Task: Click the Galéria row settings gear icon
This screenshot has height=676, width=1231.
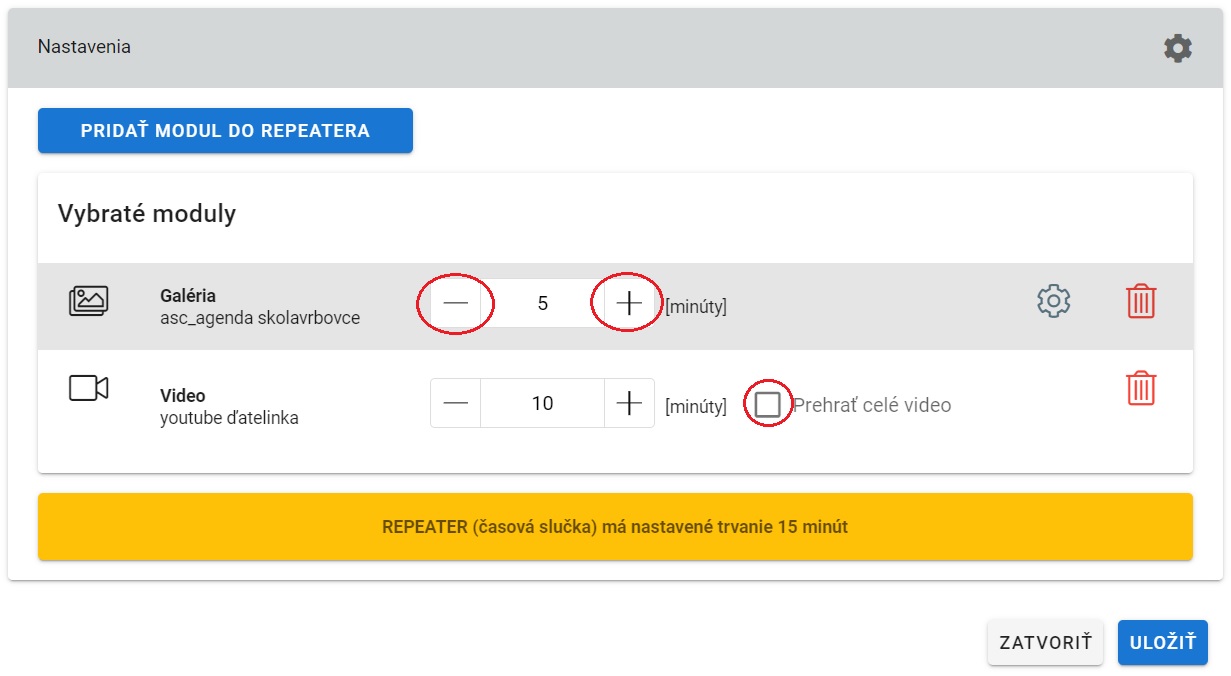Action: click(1053, 301)
